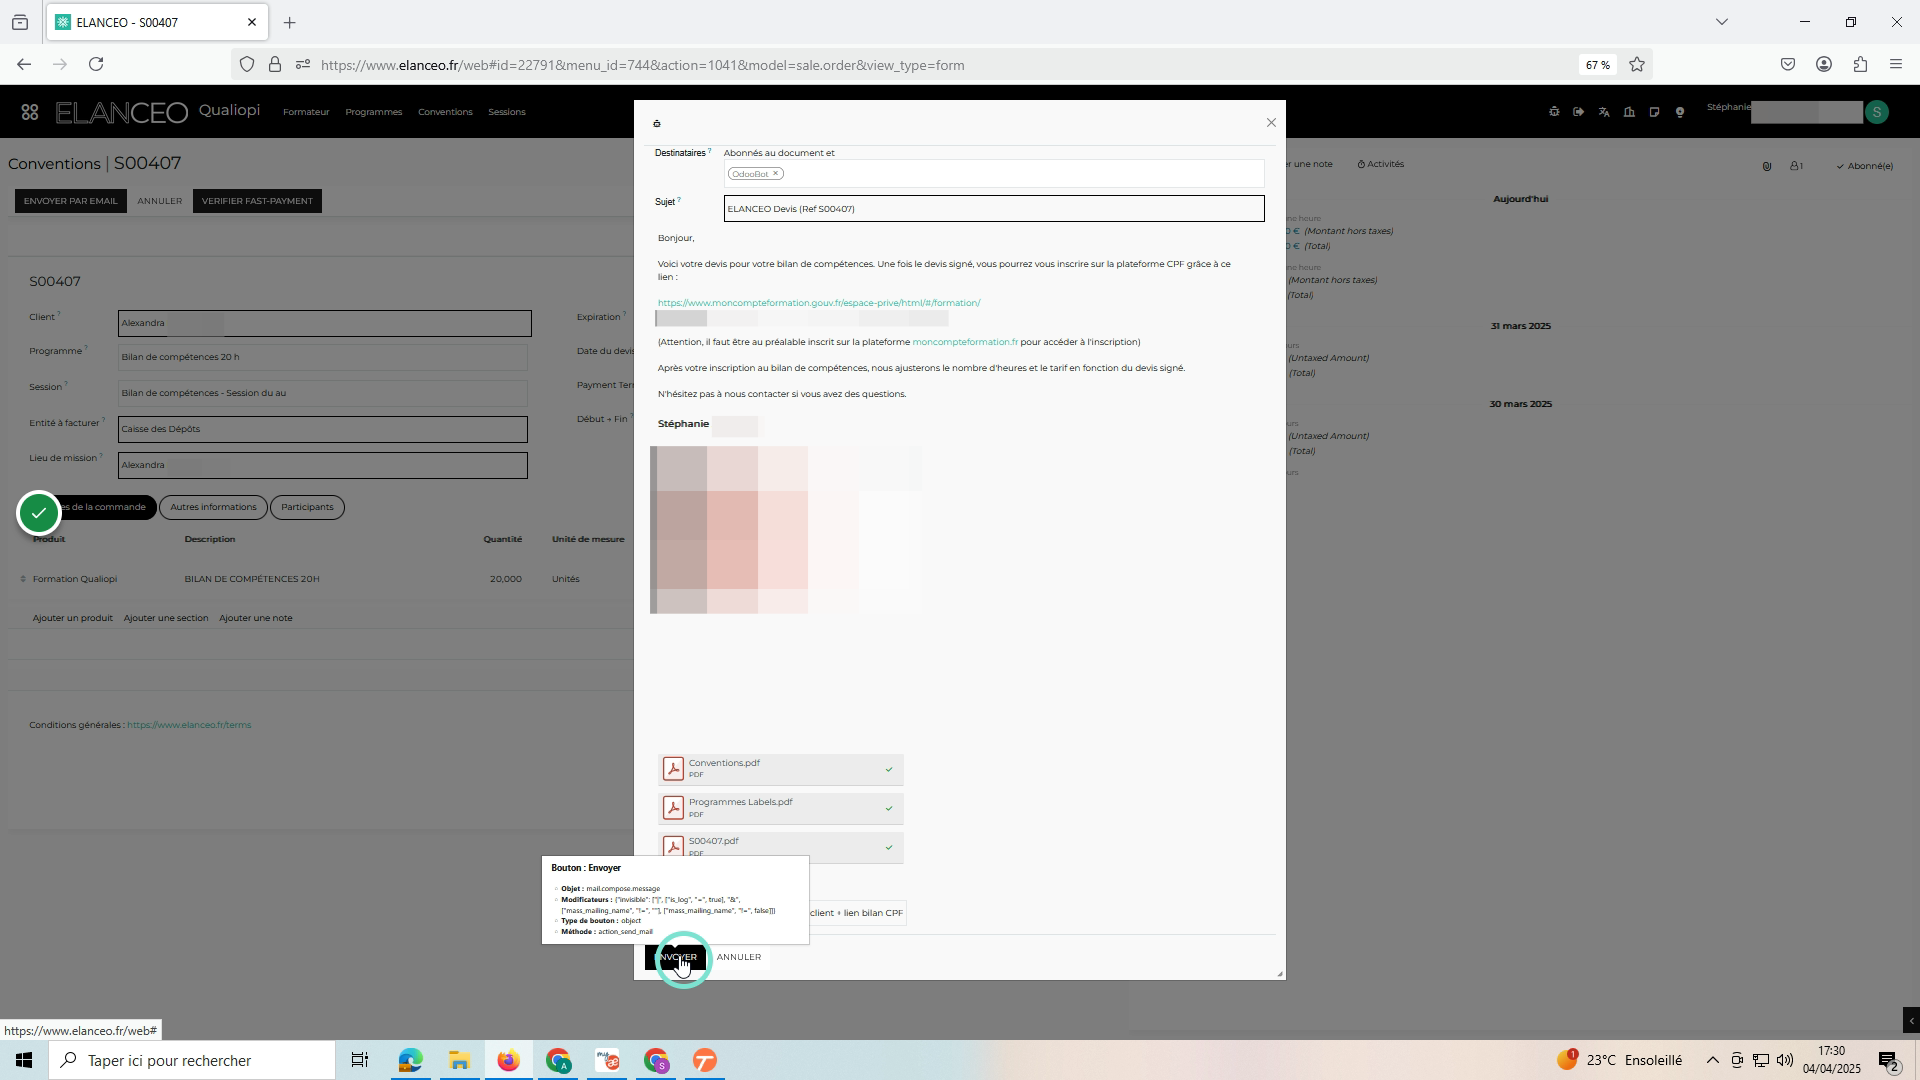The image size is (1920, 1080).
Task: Open Session field dropdown
Action: click(x=322, y=393)
